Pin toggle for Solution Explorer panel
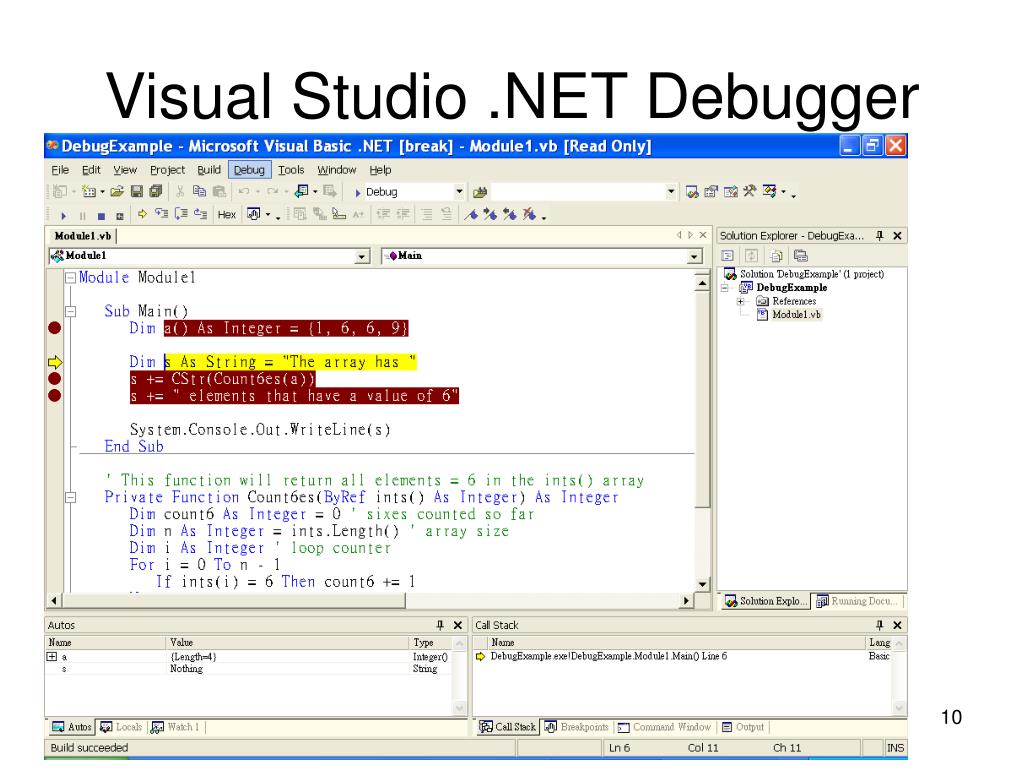 click(x=880, y=235)
